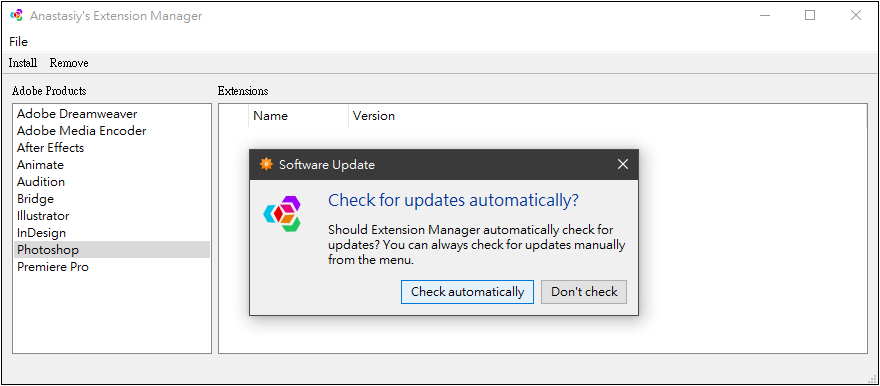Open the File menu
880x386 pixels.
coord(19,42)
